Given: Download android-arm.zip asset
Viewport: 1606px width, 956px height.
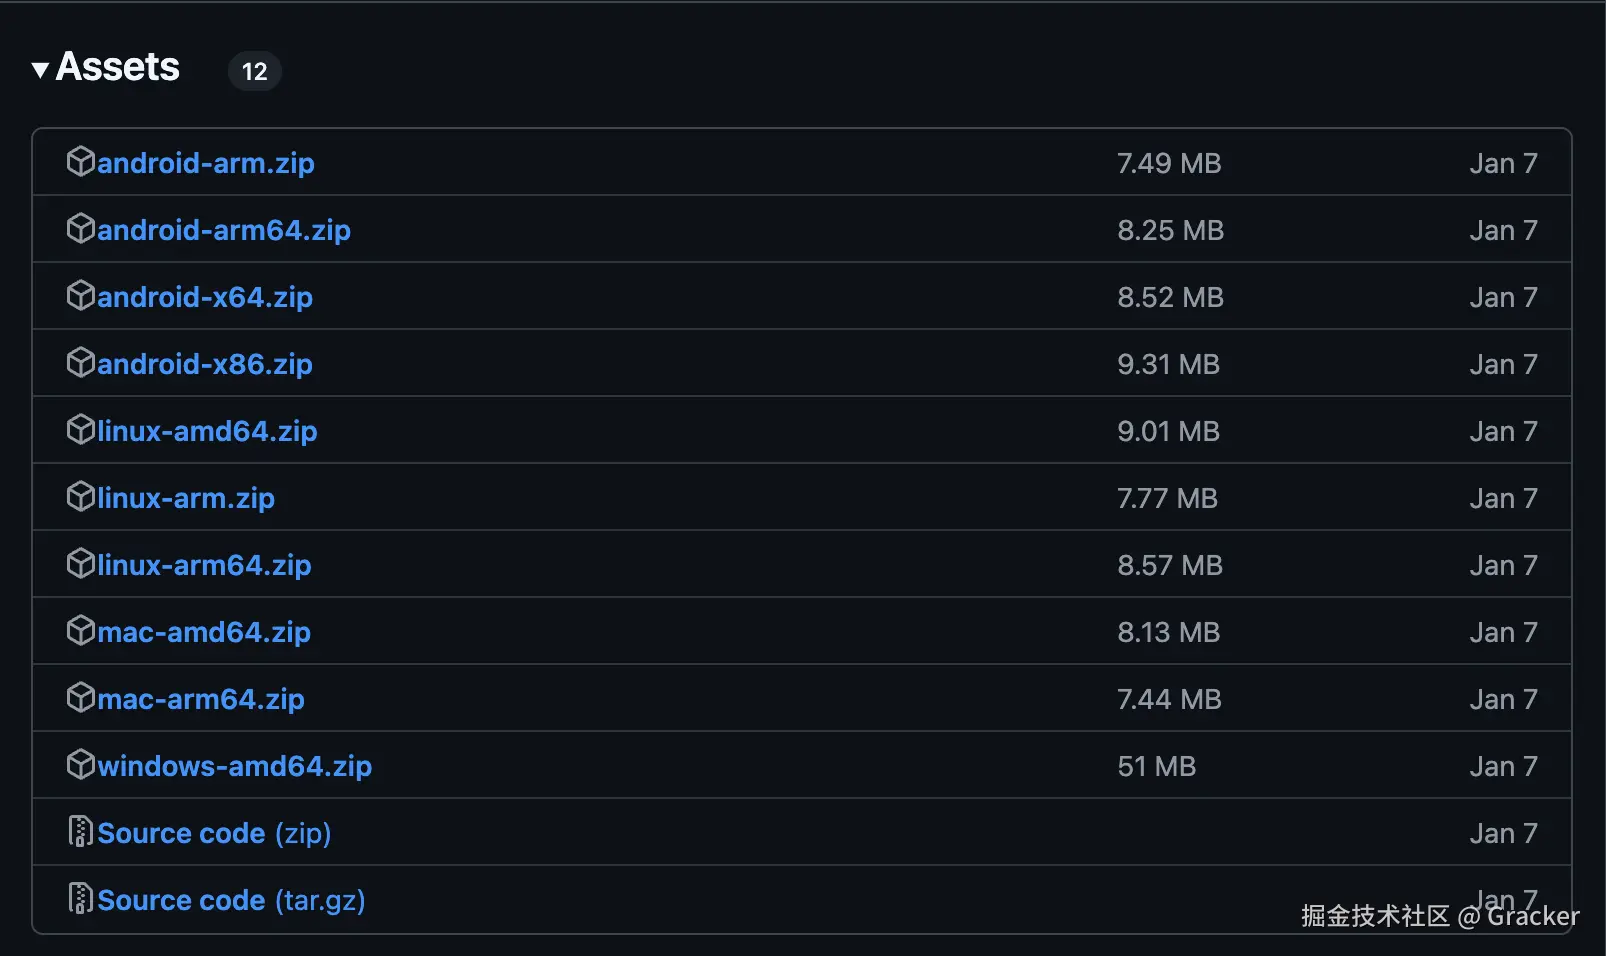Looking at the screenshot, I should [206, 163].
